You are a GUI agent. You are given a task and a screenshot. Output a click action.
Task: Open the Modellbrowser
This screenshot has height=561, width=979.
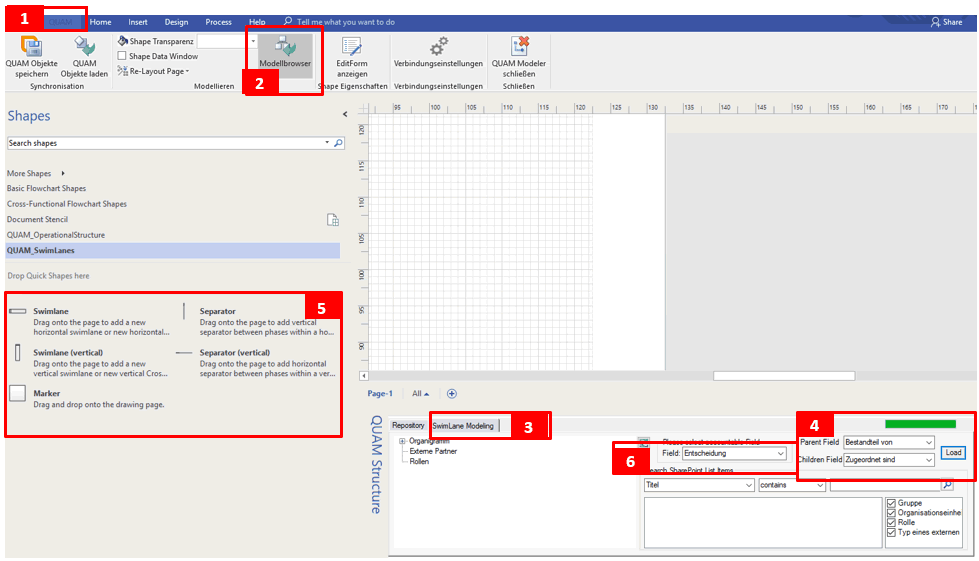point(285,50)
